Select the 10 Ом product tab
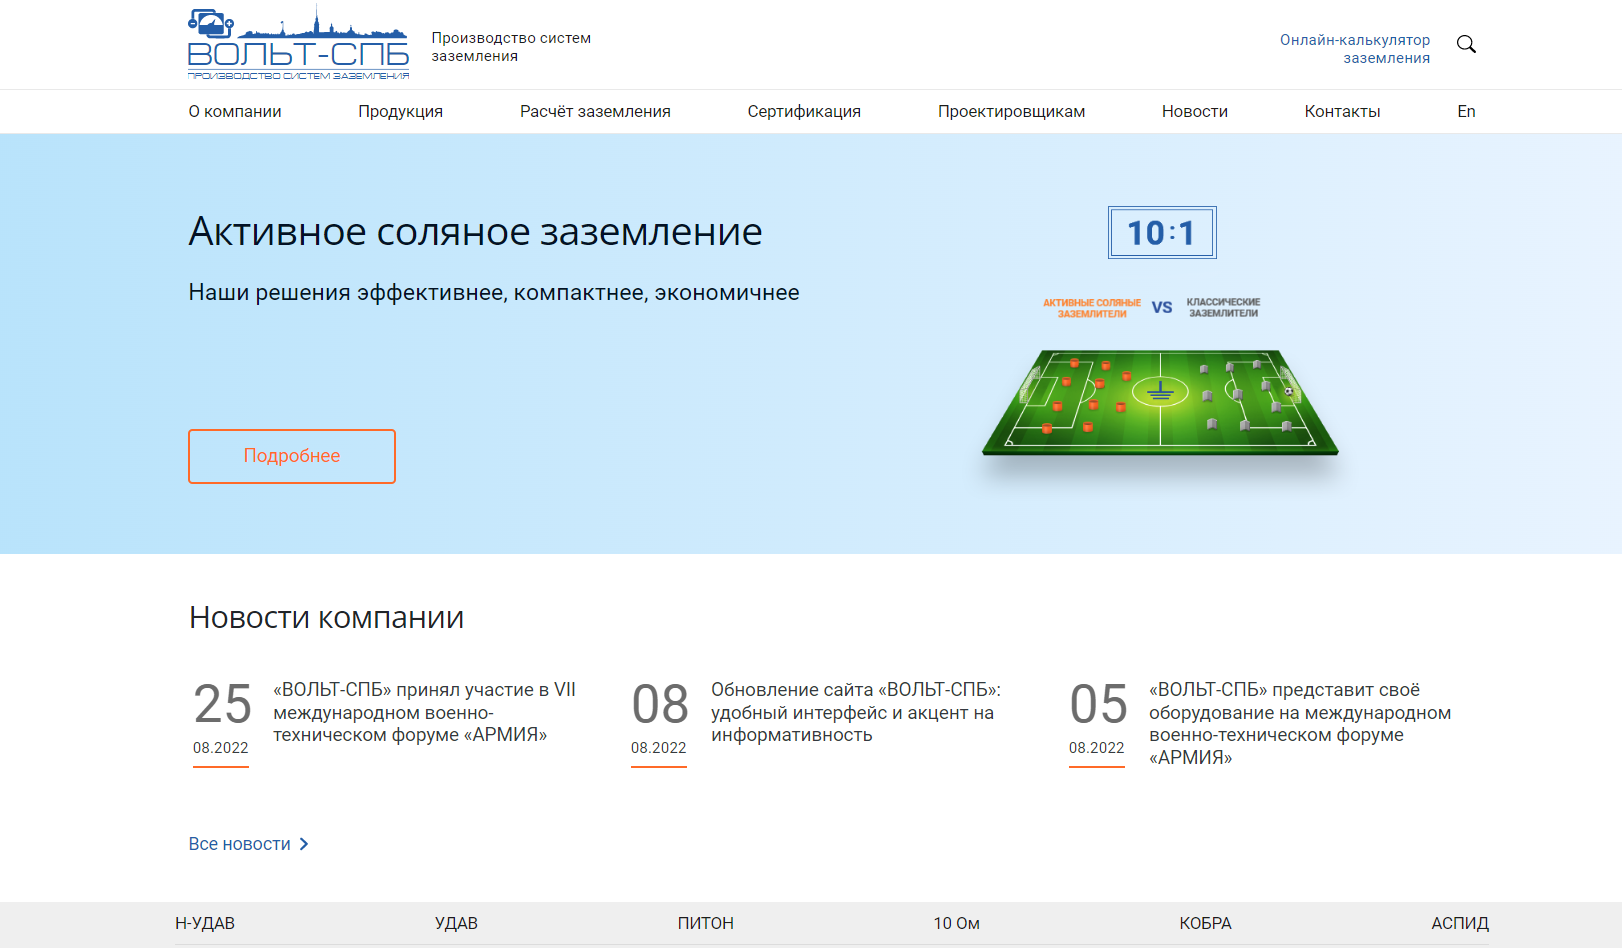 (956, 923)
